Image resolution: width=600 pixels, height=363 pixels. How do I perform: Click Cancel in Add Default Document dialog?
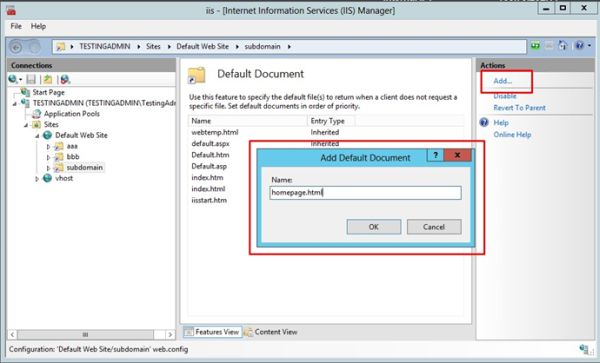coord(434,227)
